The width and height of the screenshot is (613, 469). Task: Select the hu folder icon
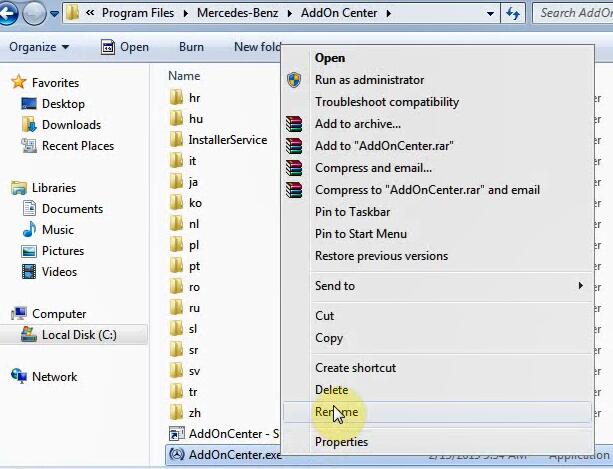176,118
